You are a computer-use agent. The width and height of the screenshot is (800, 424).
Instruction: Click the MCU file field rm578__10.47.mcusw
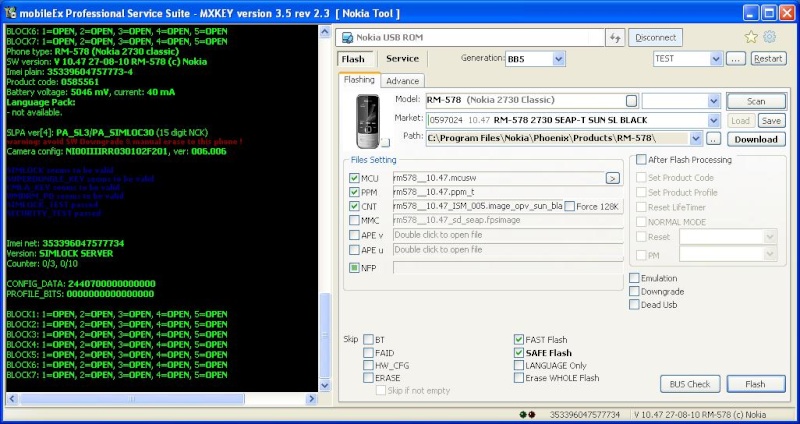(x=498, y=178)
